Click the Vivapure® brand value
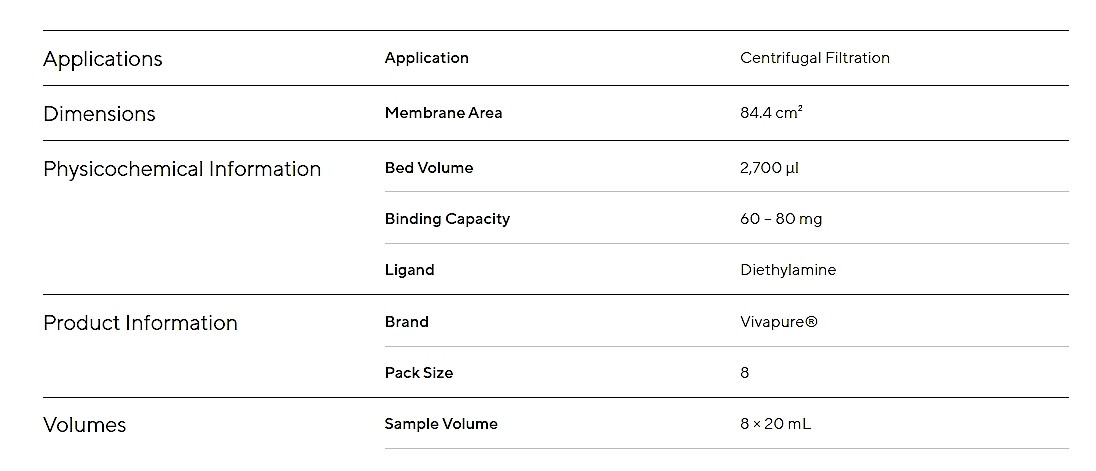 click(779, 321)
